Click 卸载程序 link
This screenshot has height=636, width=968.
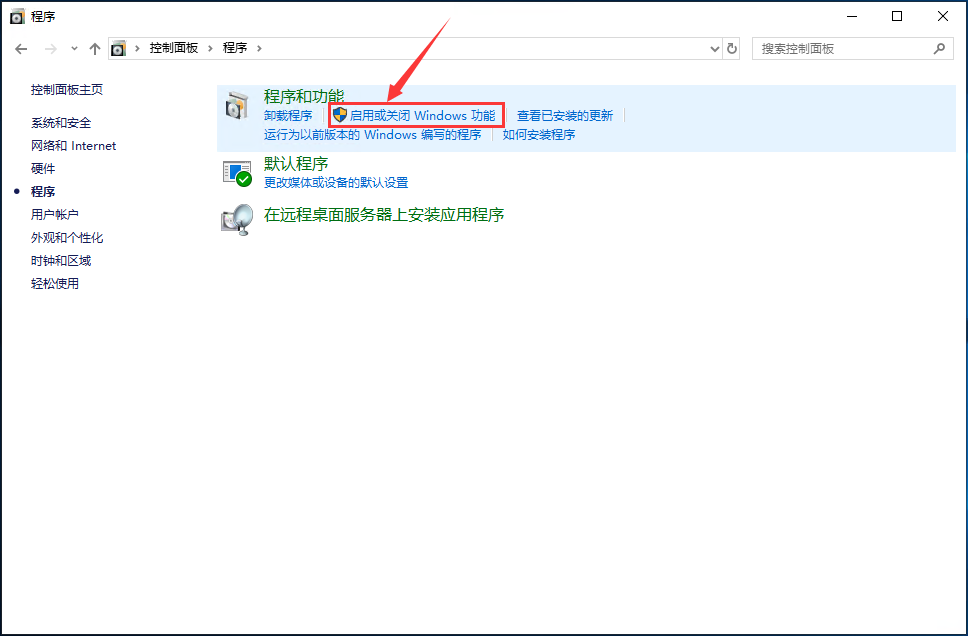tap(288, 115)
